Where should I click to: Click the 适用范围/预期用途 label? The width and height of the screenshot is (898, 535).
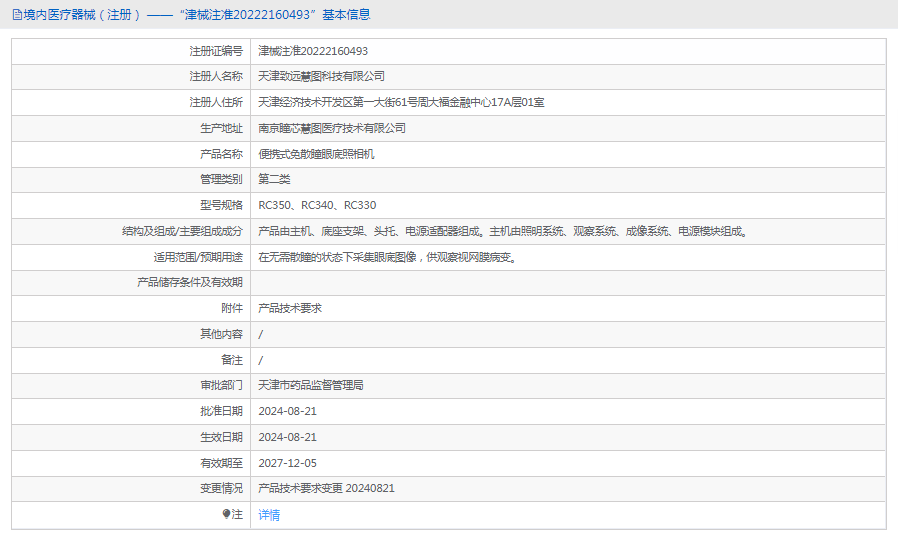pos(198,257)
